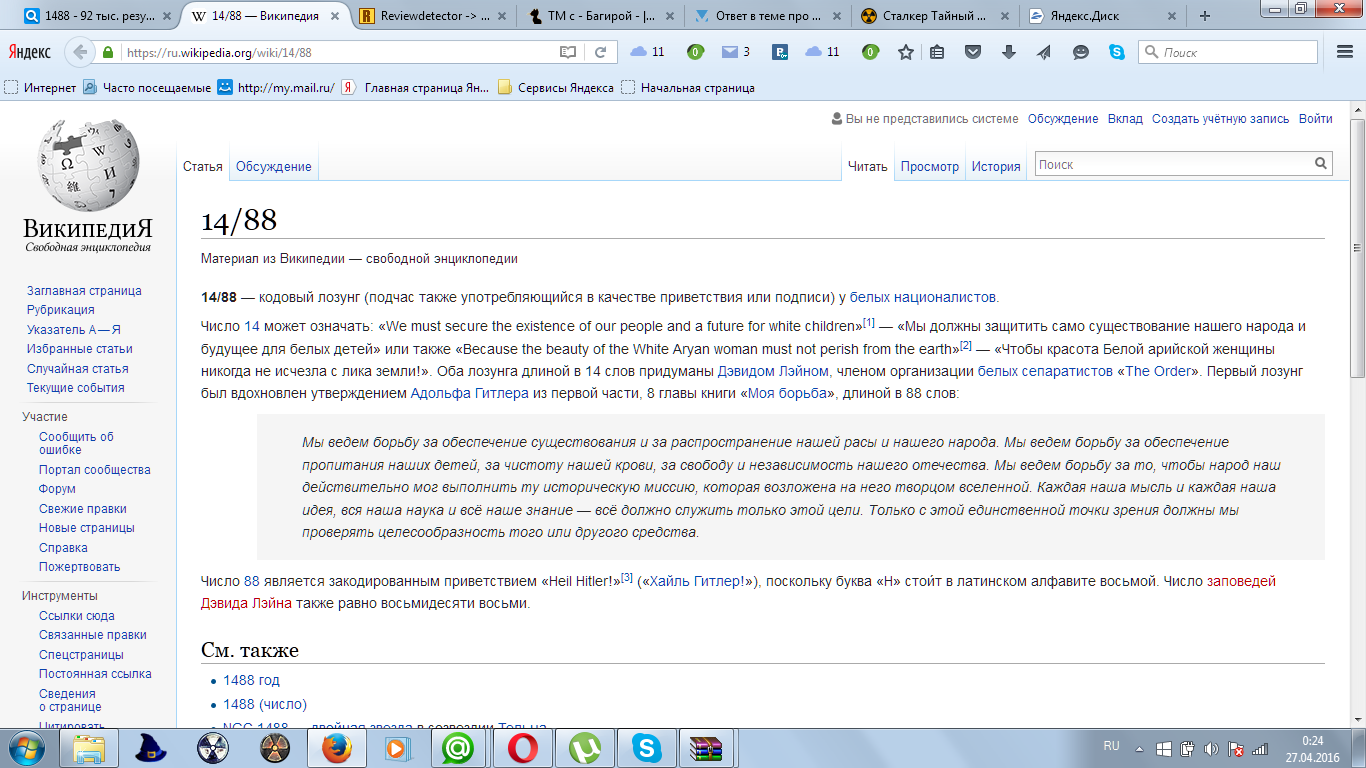Click the wizard hat taskbar icon
This screenshot has height=768, width=1366.
click(x=150, y=748)
